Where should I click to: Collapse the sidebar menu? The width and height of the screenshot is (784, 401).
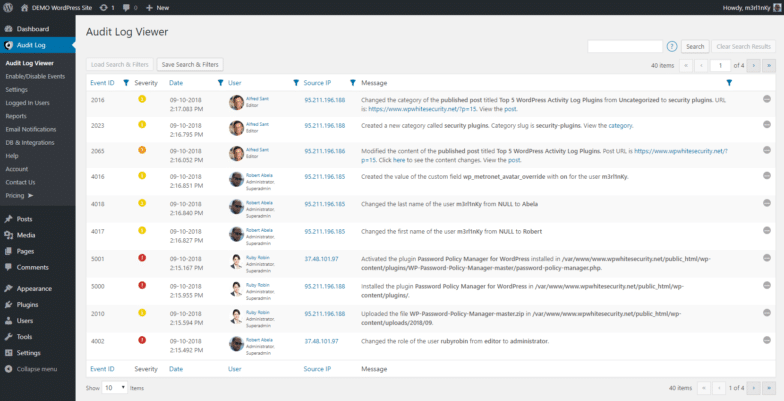(x=32, y=369)
